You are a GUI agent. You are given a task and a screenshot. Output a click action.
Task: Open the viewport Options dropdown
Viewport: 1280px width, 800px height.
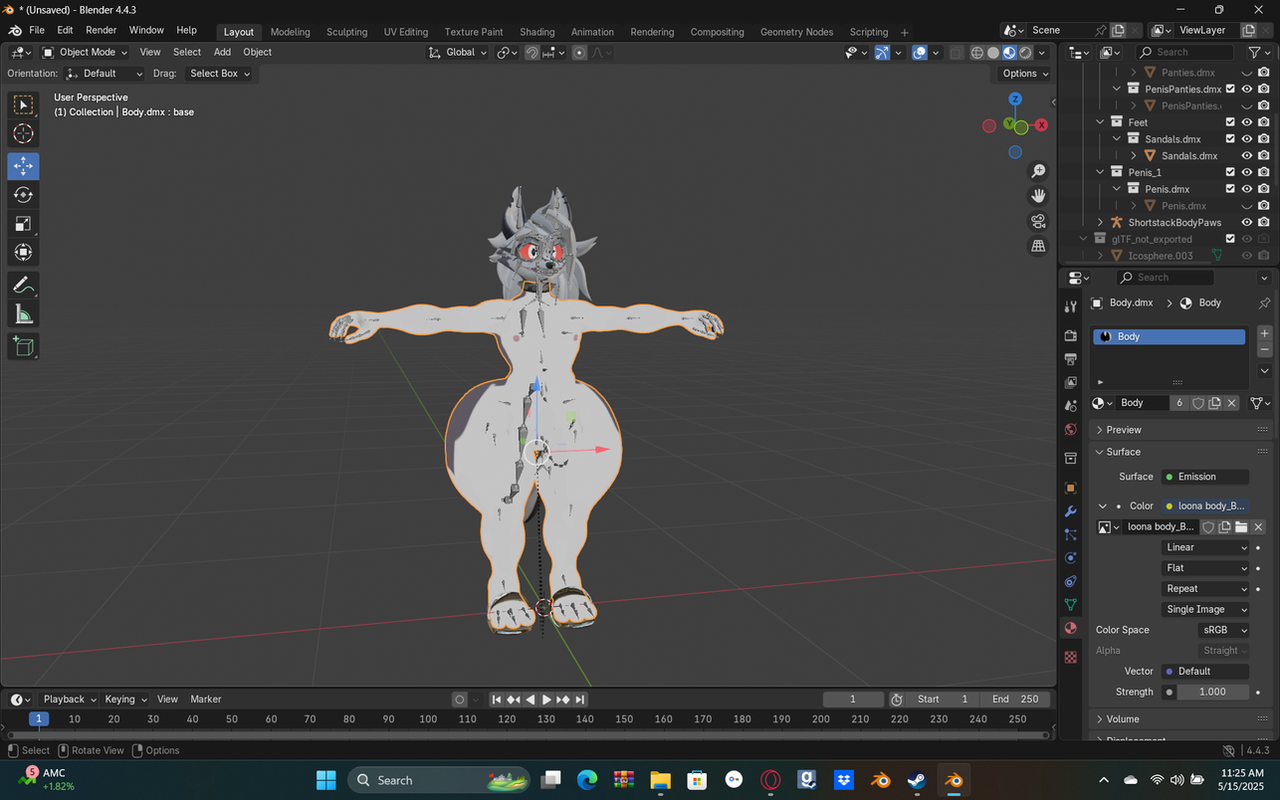pos(1026,73)
